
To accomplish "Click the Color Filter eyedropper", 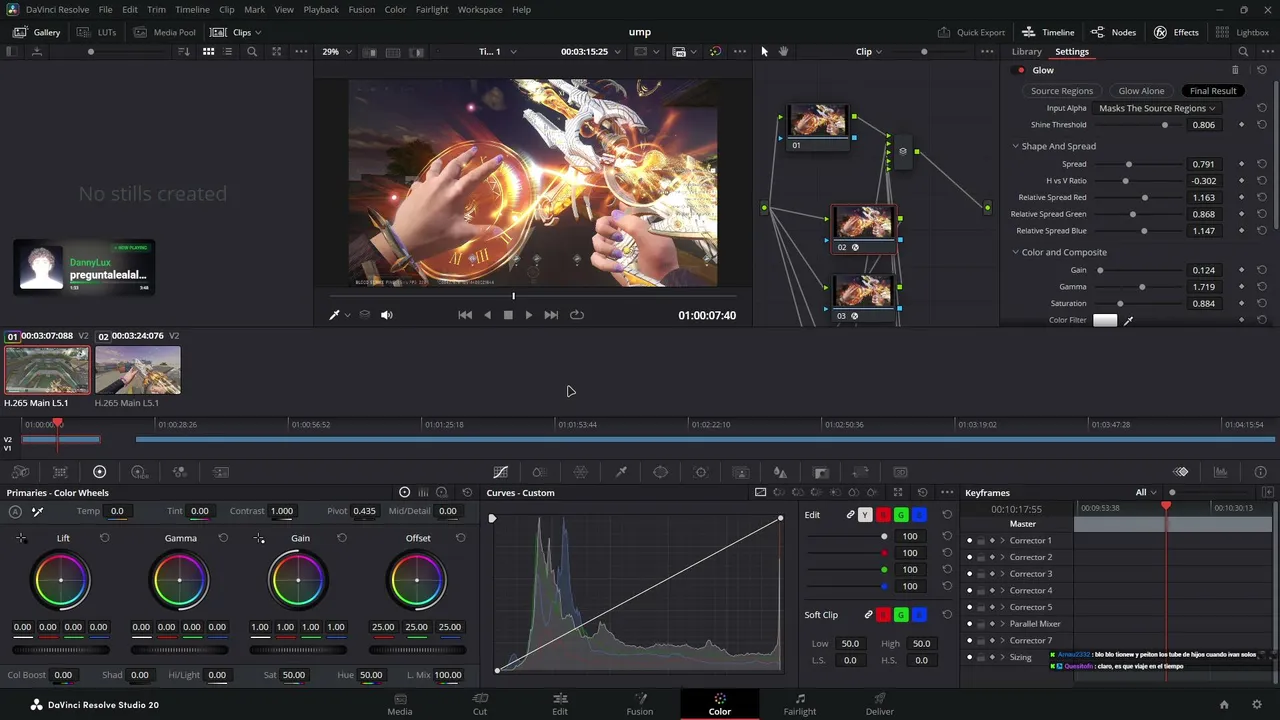I will point(1129,320).
